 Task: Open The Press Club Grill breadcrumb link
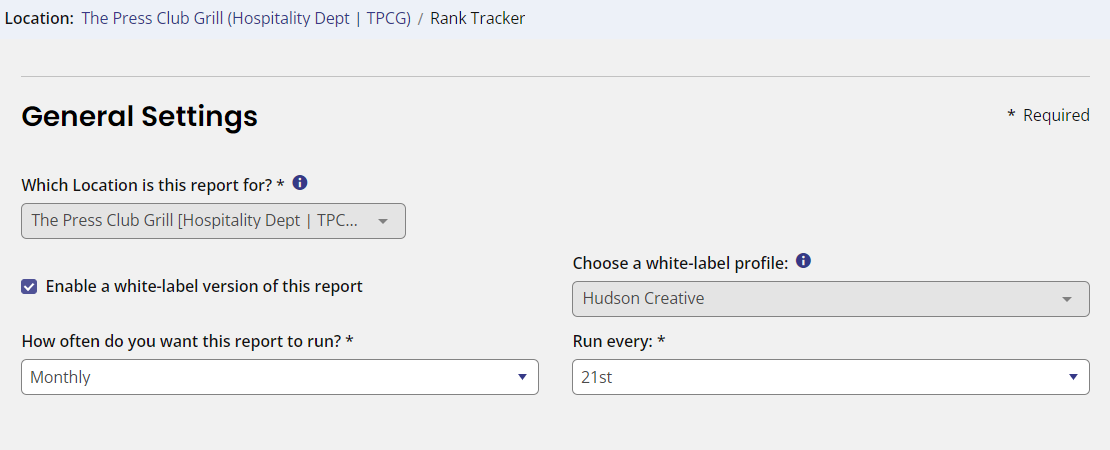click(x=246, y=18)
